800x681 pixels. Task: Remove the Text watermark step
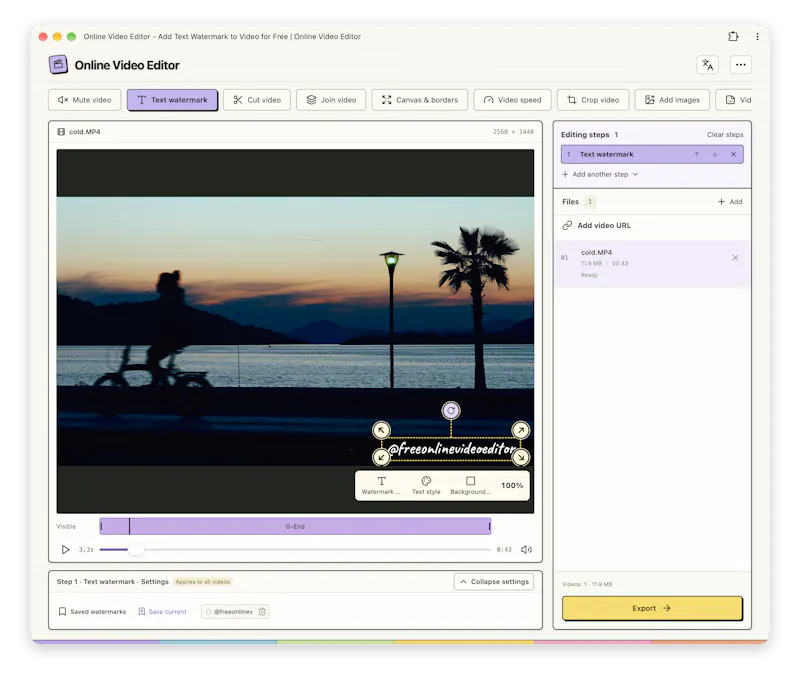(x=733, y=154)
